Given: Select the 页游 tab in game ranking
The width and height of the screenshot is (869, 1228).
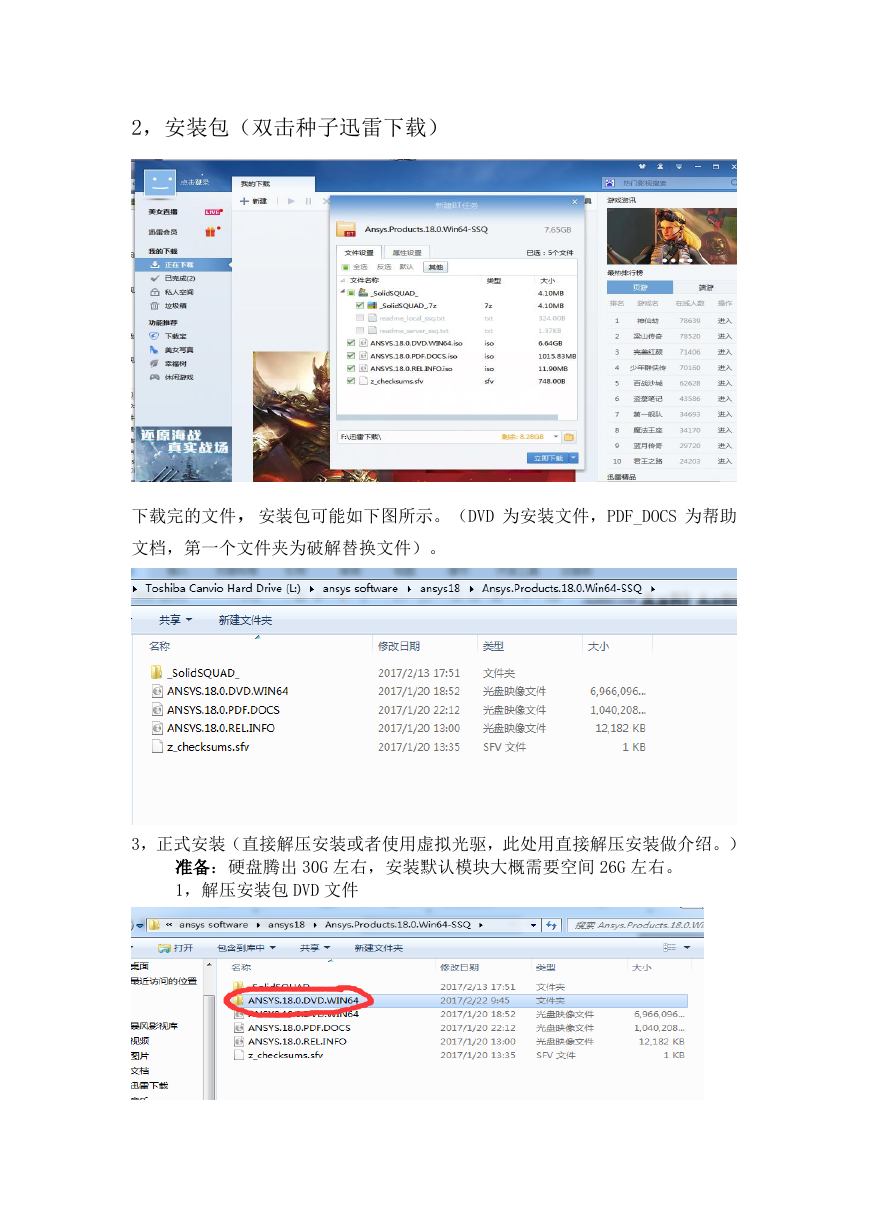Looking at the screenshot, I should click(640, 287).
